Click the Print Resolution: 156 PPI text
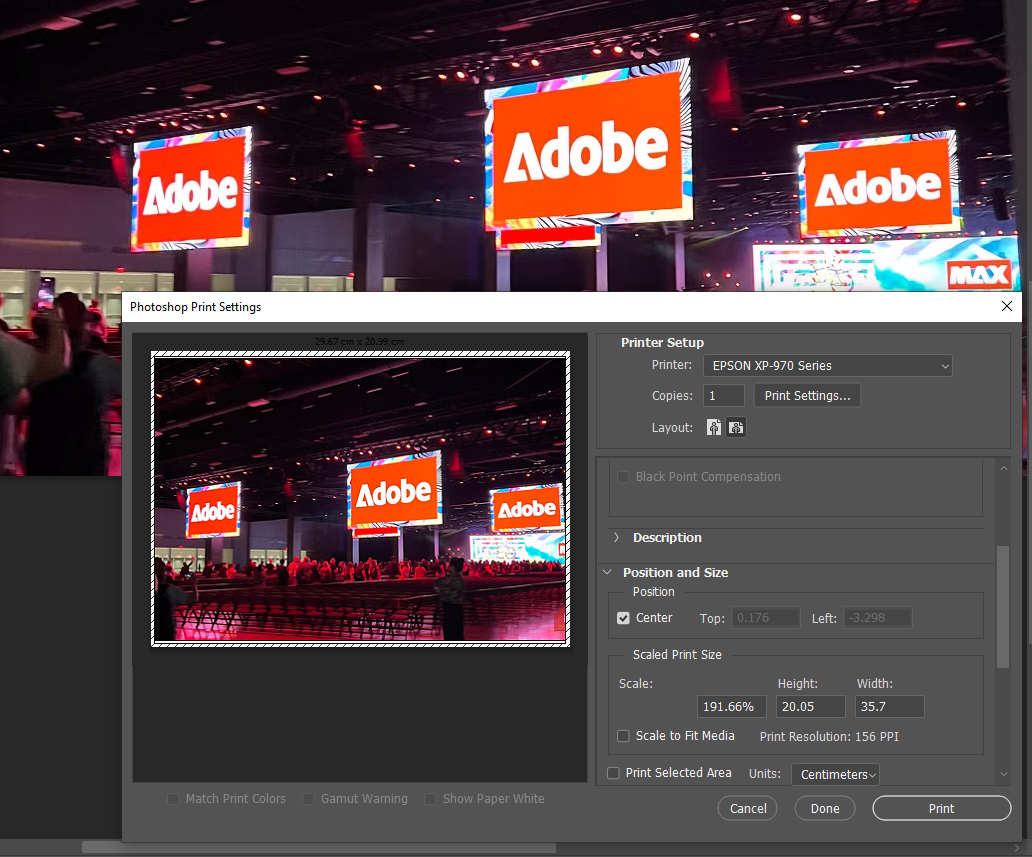The height and width of the screenshot is (857, 1032). coord(829,737)
